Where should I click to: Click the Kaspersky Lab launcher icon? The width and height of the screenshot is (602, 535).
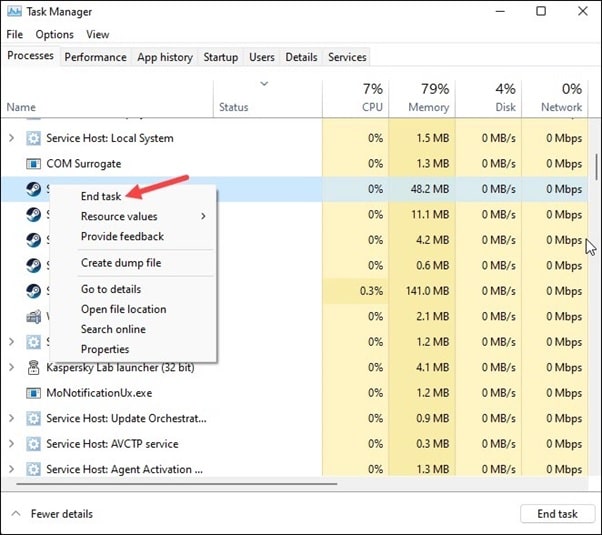tap(34, 367)
